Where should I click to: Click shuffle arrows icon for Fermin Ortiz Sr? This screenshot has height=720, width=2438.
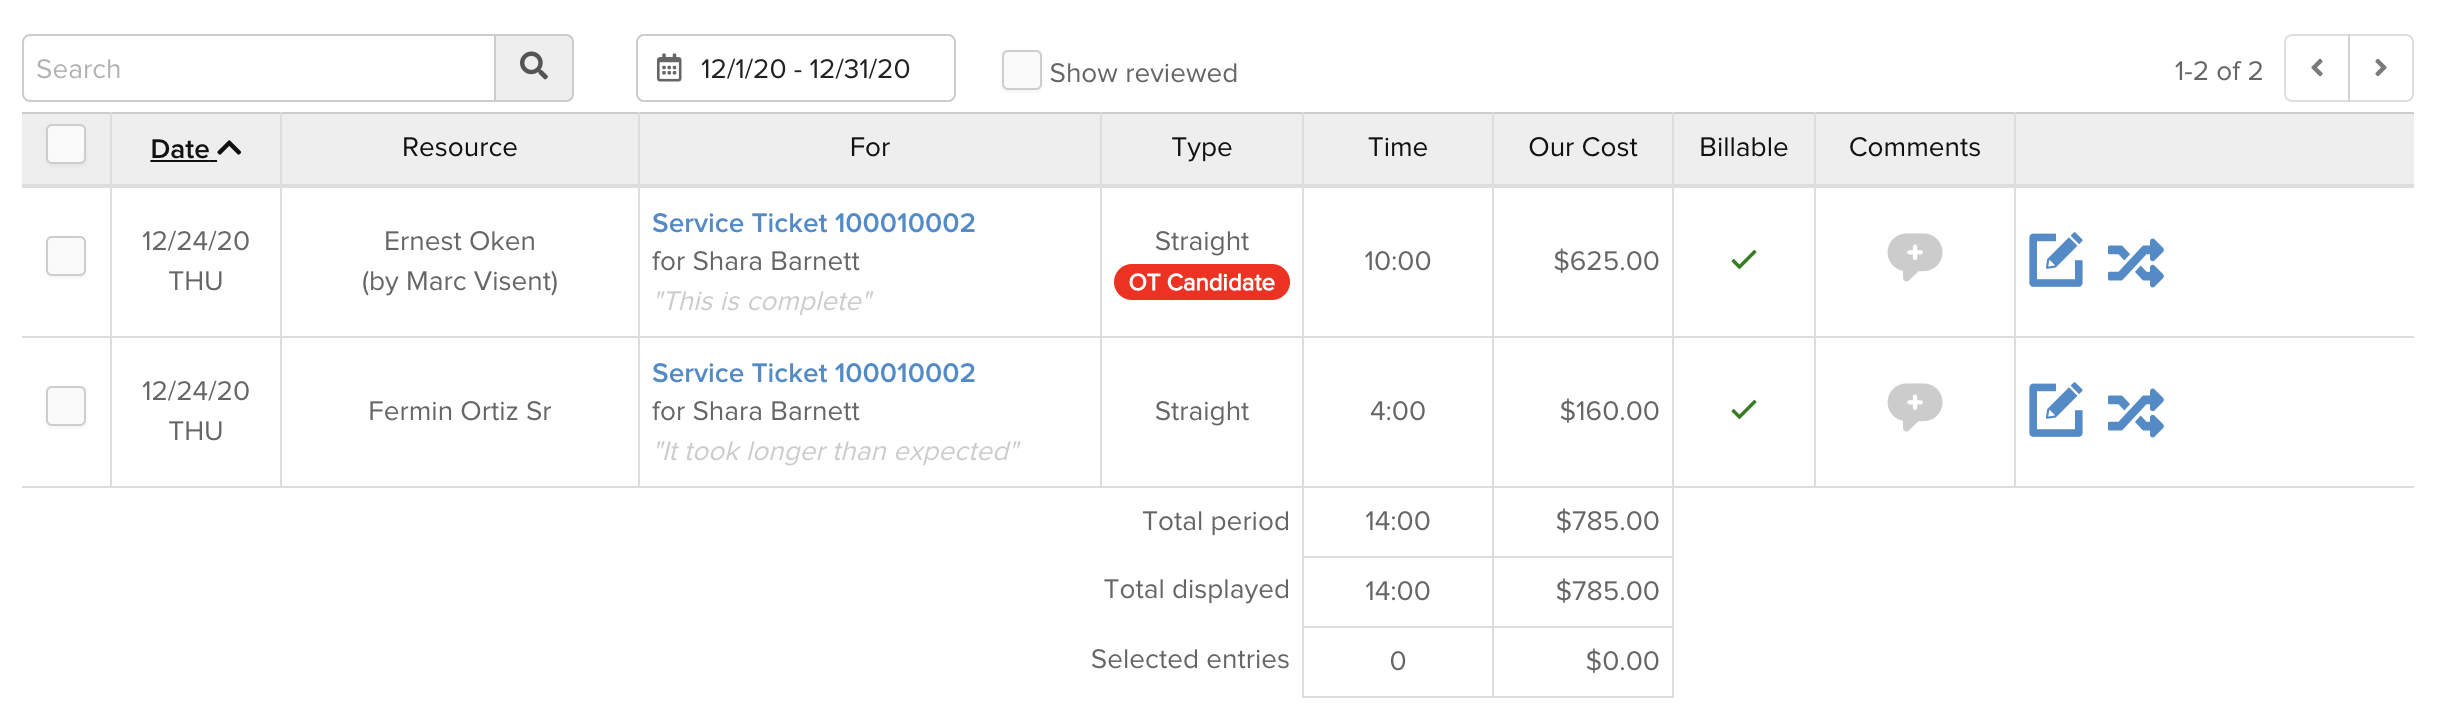2135,412
